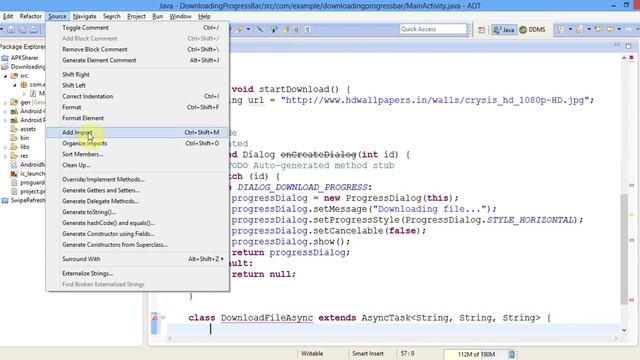
Task: Click the Save icon in toolbar
Action: click(11, 29)
